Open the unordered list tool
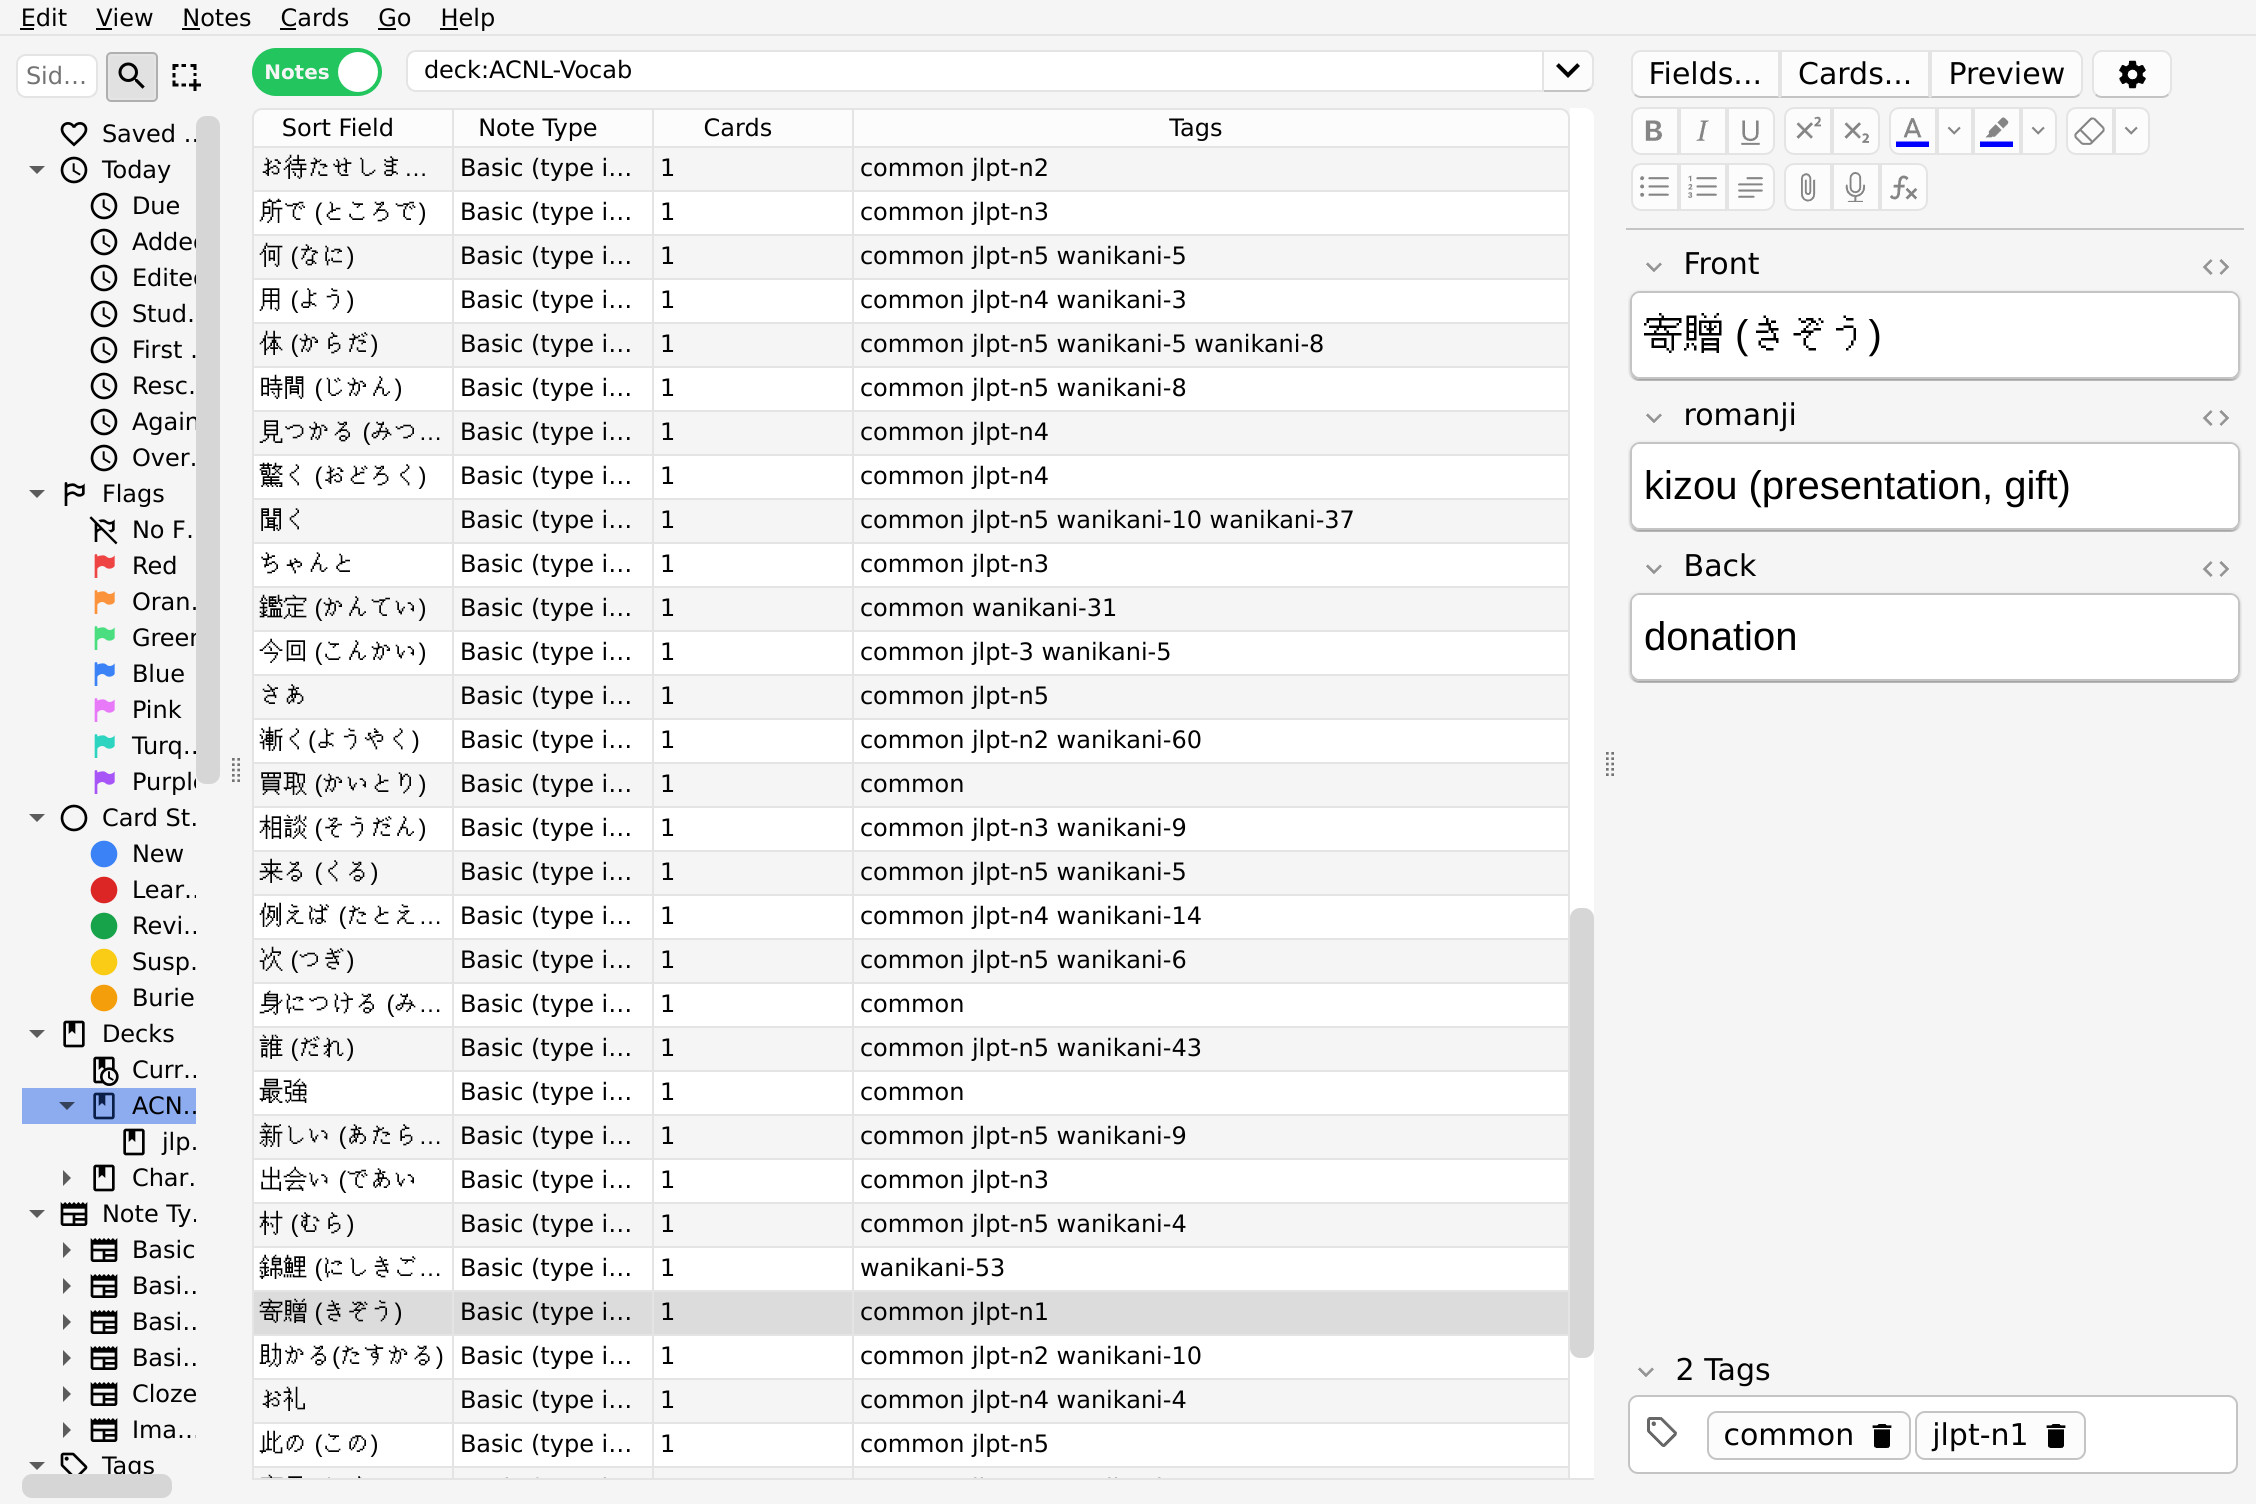 click(x=1653, y=187)
